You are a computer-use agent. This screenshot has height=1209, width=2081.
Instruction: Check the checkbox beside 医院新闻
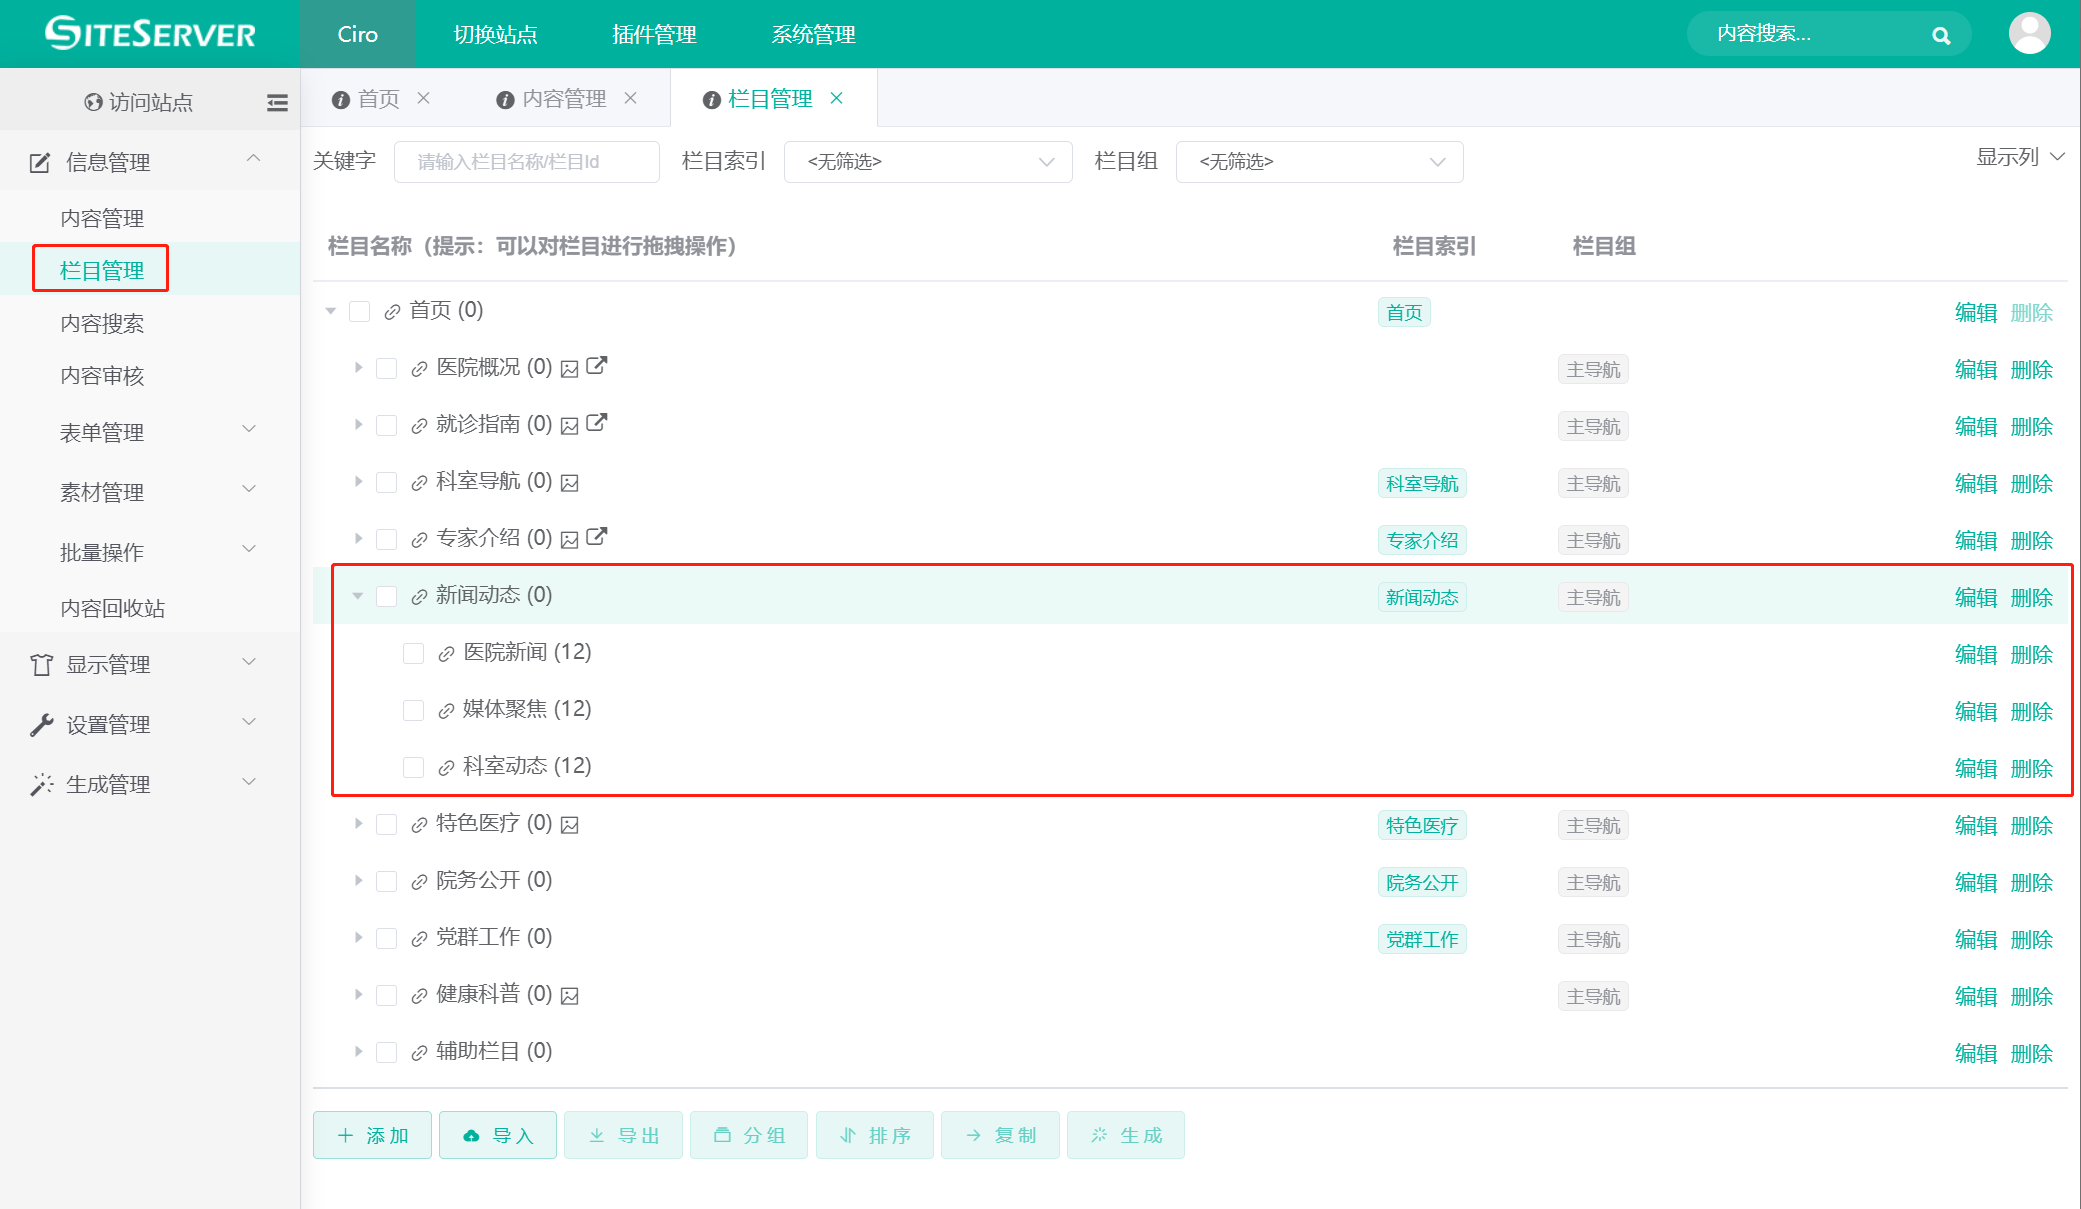point(413,652)
